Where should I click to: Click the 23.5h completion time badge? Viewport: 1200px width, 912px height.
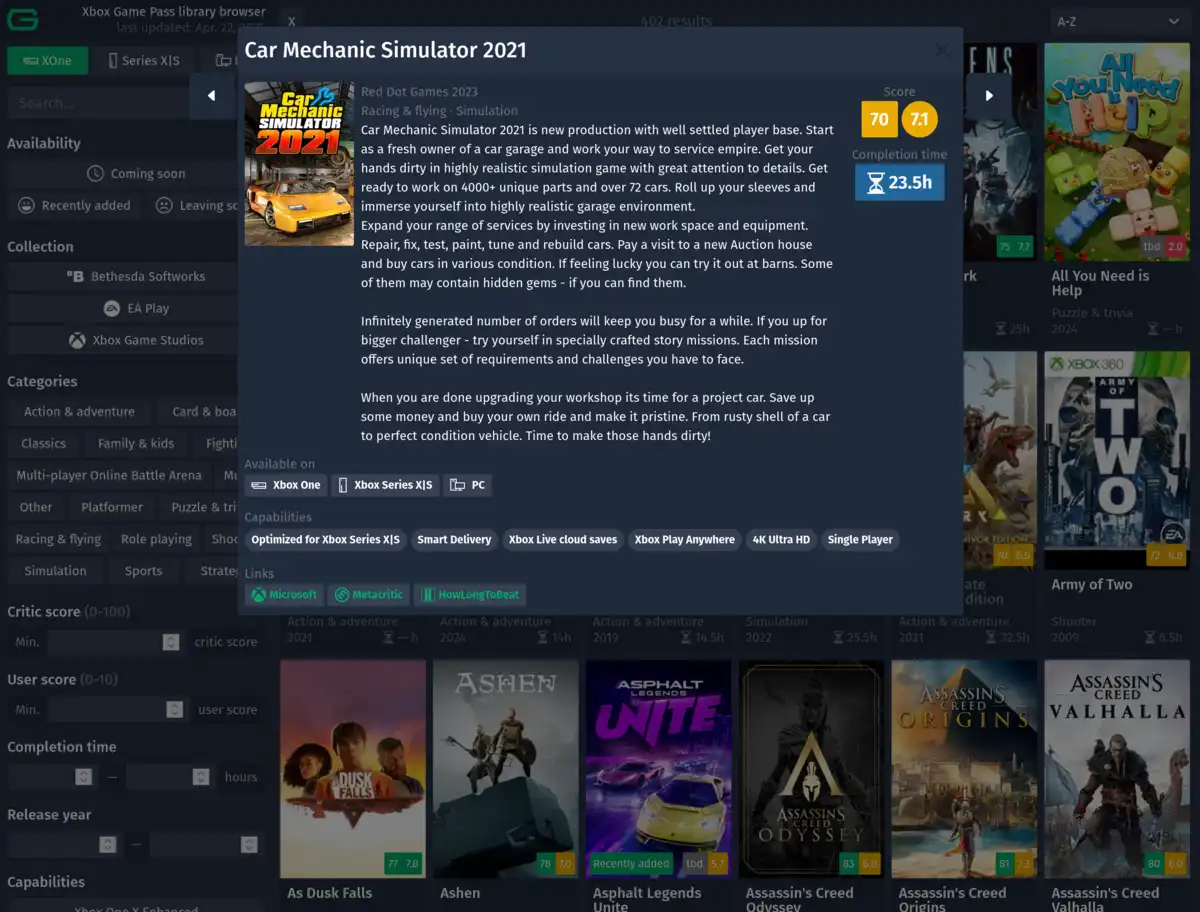click(899, 183)
